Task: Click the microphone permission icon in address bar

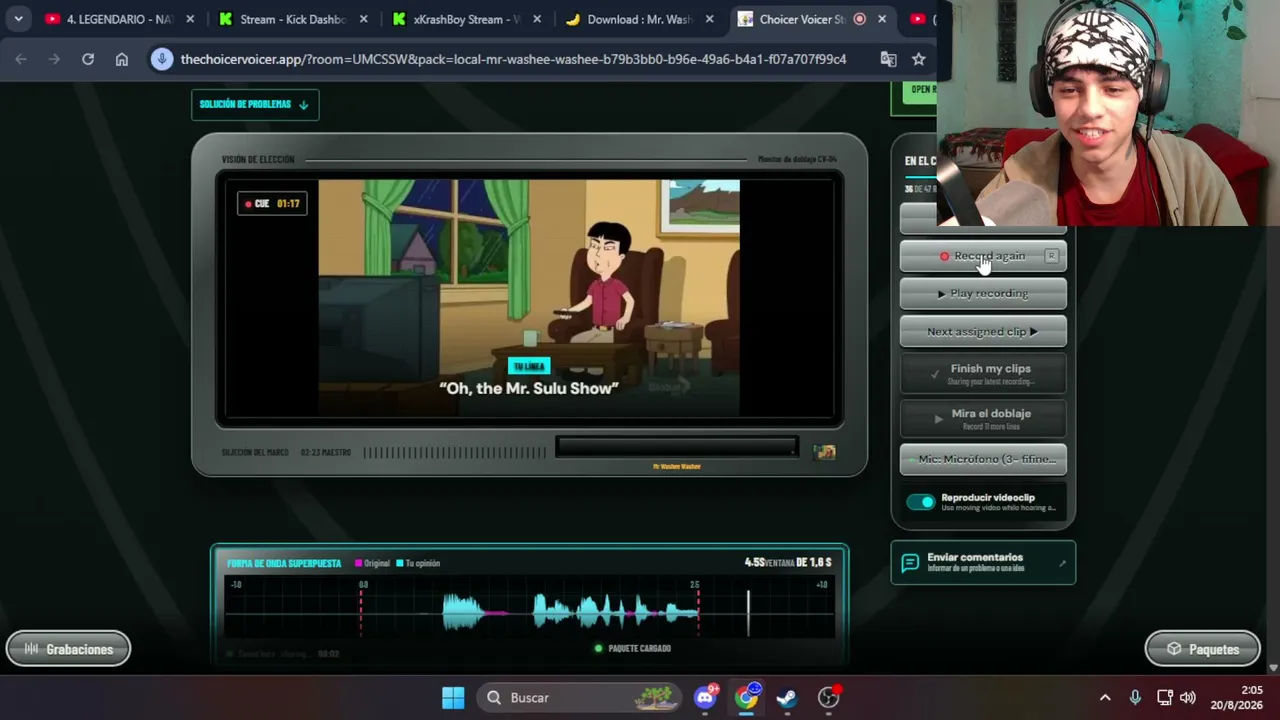Action: pos(162,59)
